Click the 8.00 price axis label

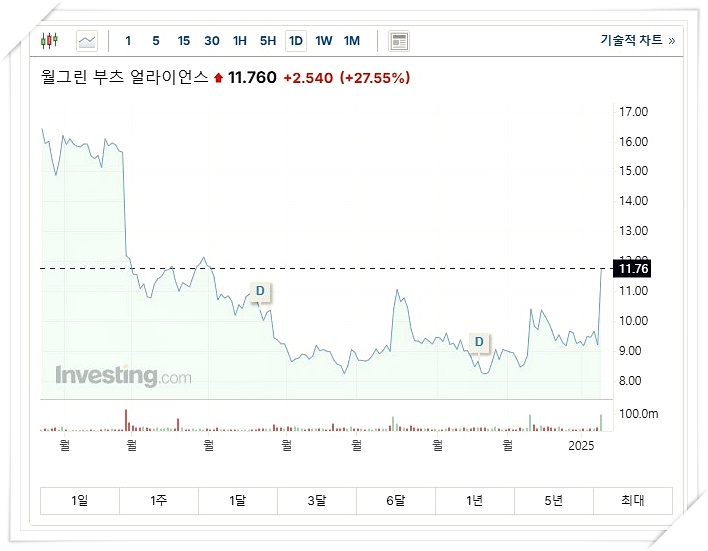pos(630,381)
